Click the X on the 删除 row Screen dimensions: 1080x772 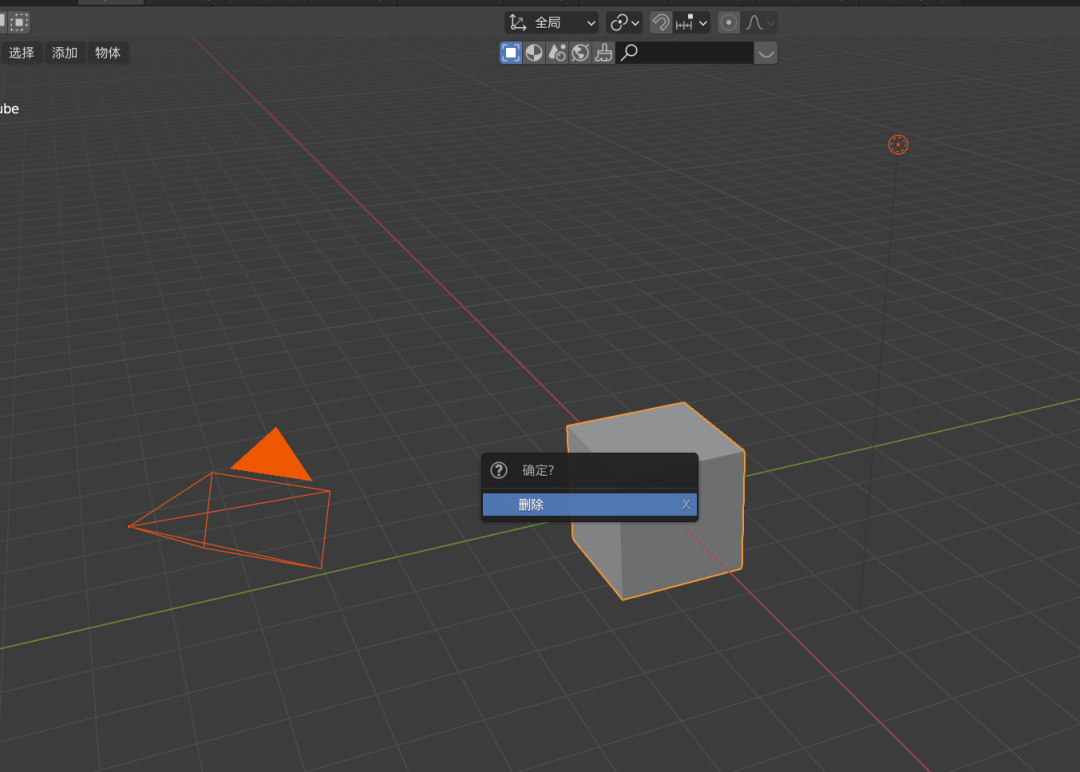(x=686, y=505)
